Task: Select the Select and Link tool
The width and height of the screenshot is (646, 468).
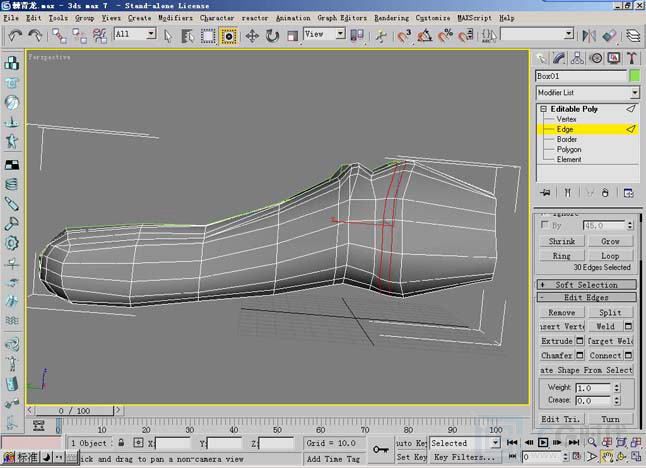Action: [59, 36]
